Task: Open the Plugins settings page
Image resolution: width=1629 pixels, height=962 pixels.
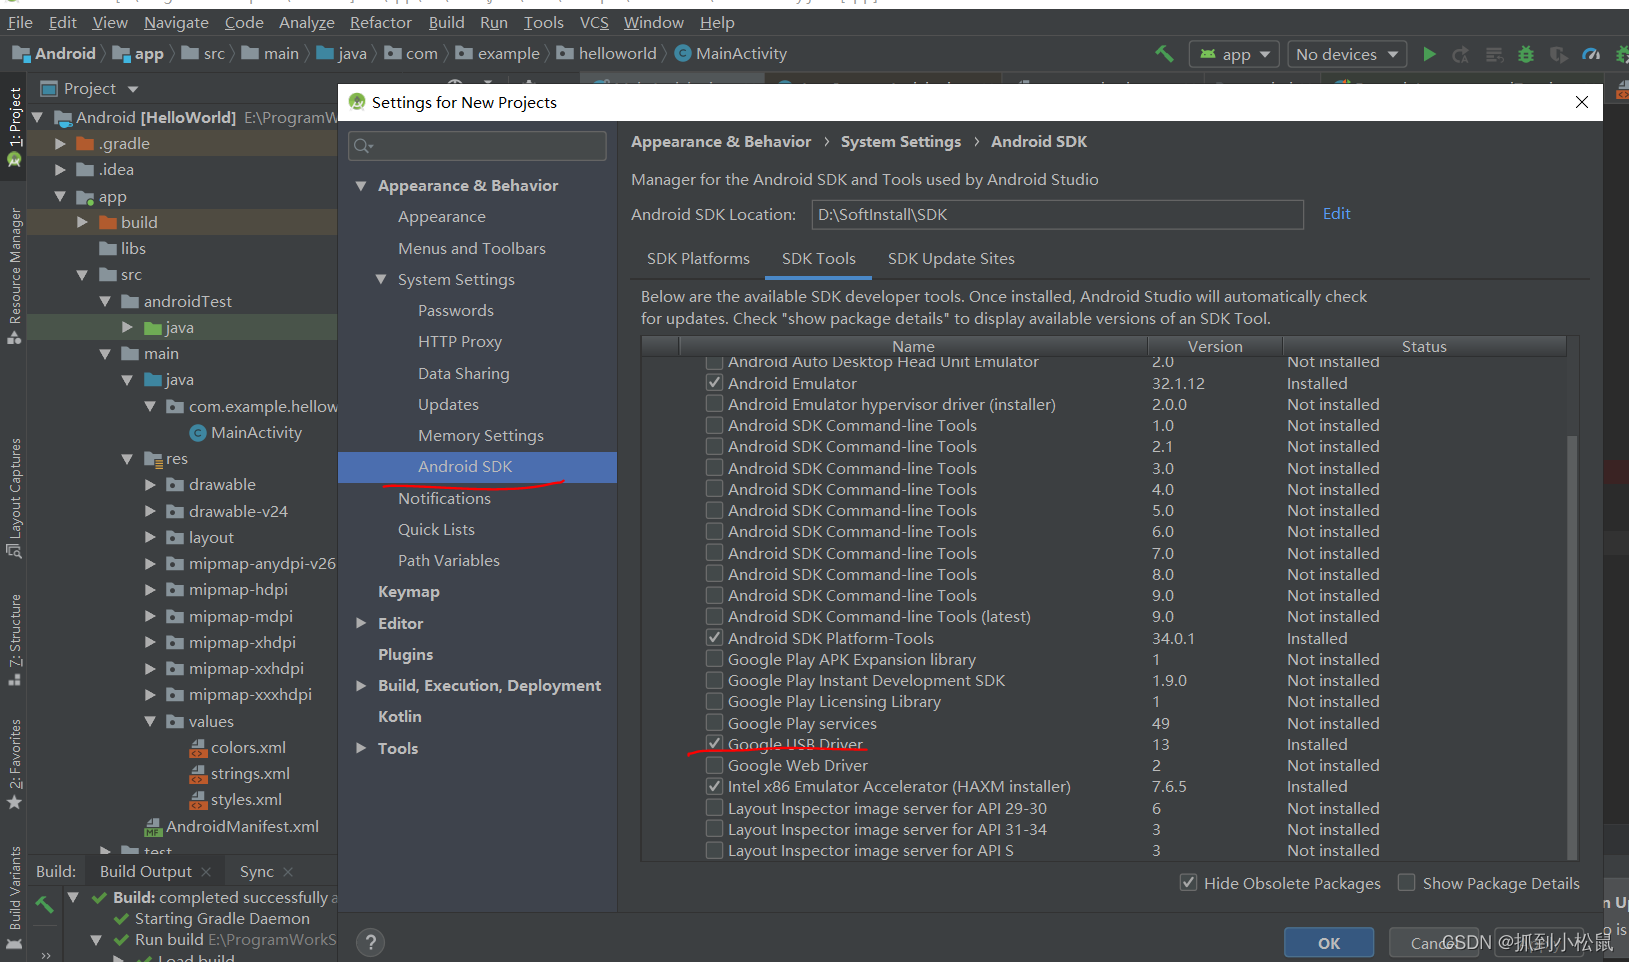Action: tap(405, 654)
